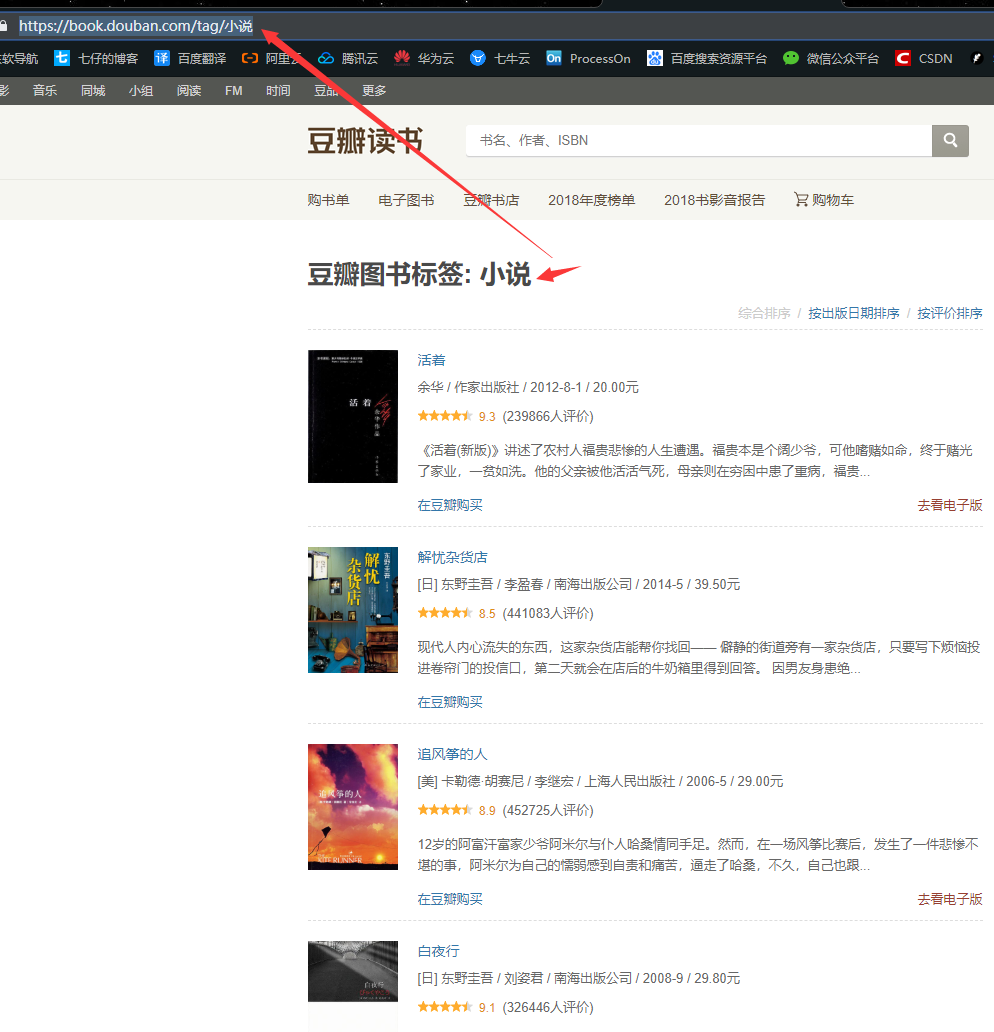Click the search magnifier button
Viewport: 994px width, 1032px height.
[950, 140]
